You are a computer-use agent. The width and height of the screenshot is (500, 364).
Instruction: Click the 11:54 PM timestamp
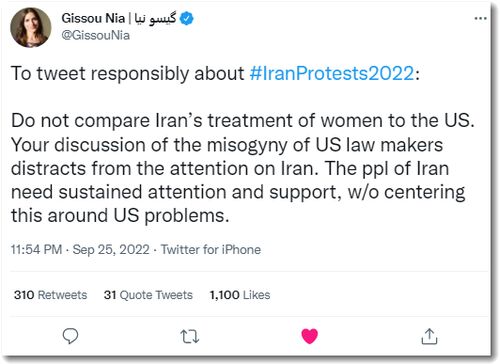click(36, 249)
